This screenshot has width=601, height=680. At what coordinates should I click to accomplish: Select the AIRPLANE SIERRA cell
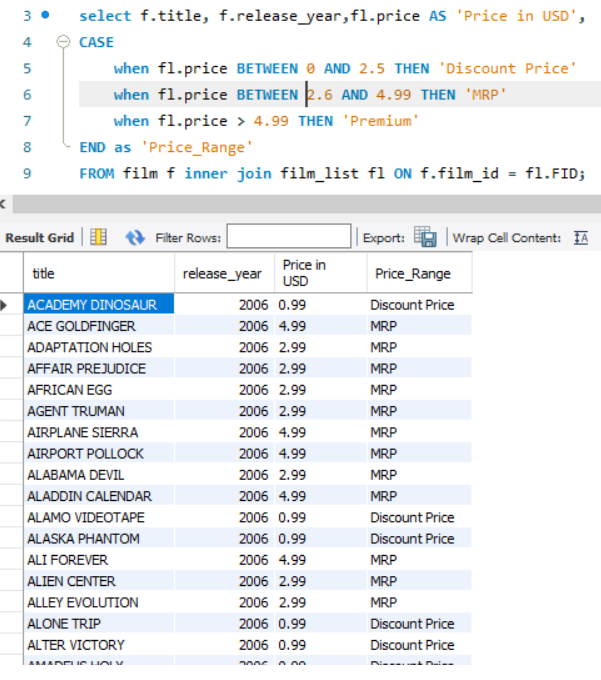(99, 432)
